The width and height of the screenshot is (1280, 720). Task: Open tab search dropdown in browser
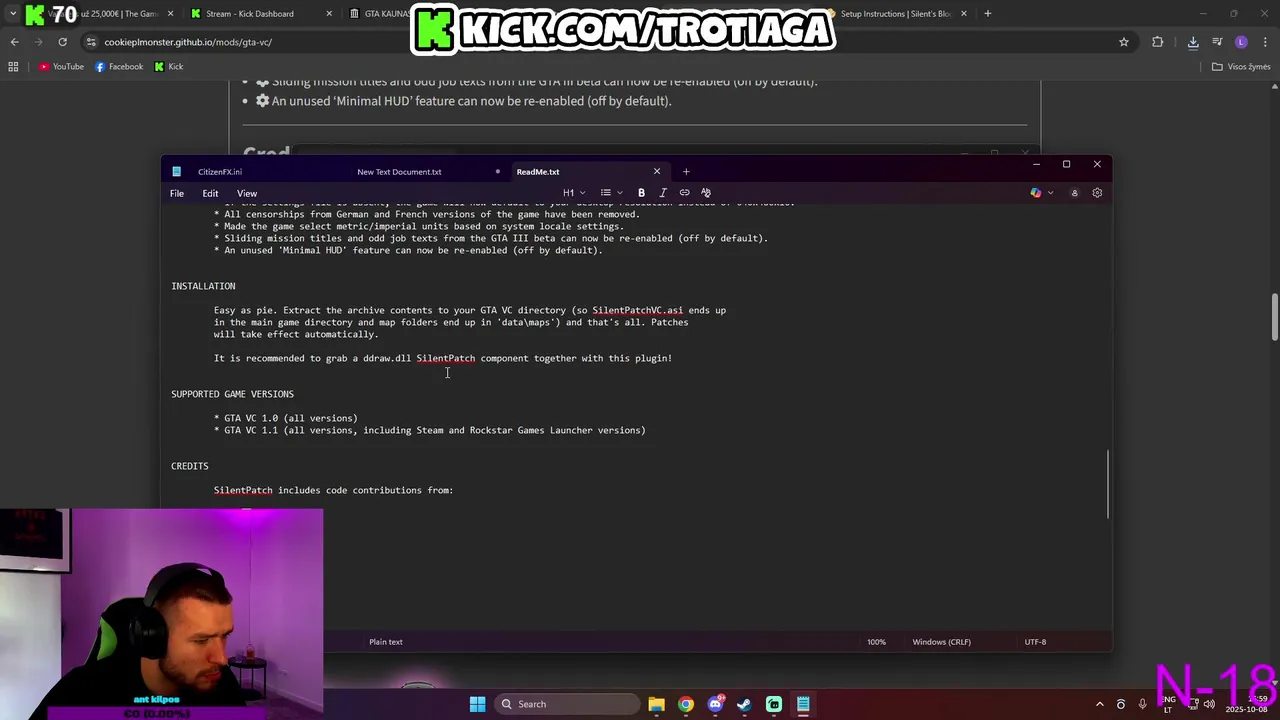click(x=12, y=14)
